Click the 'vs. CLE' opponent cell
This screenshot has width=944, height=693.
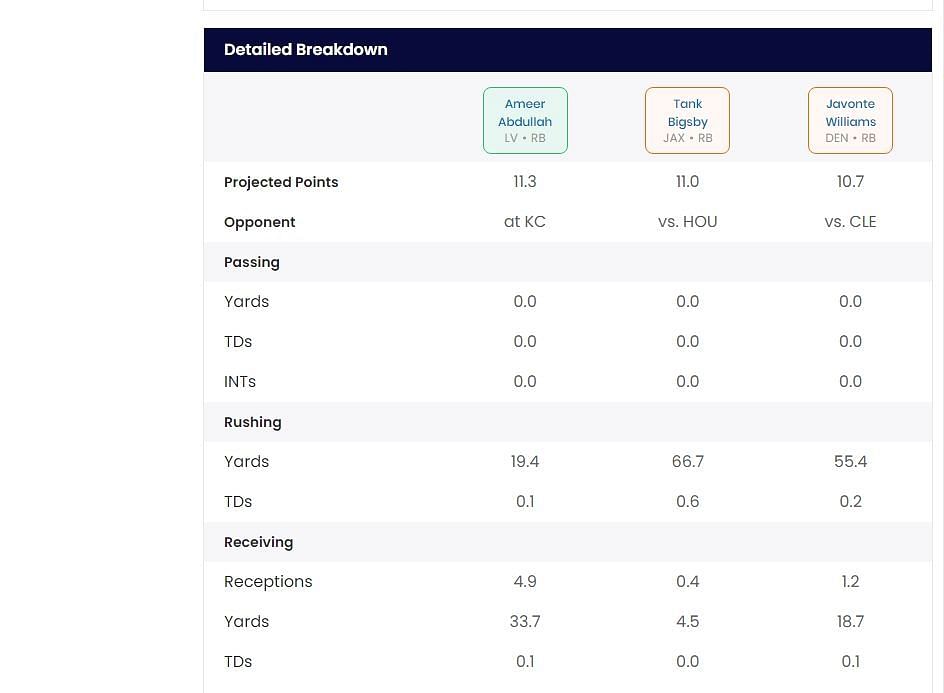[850, 222]
